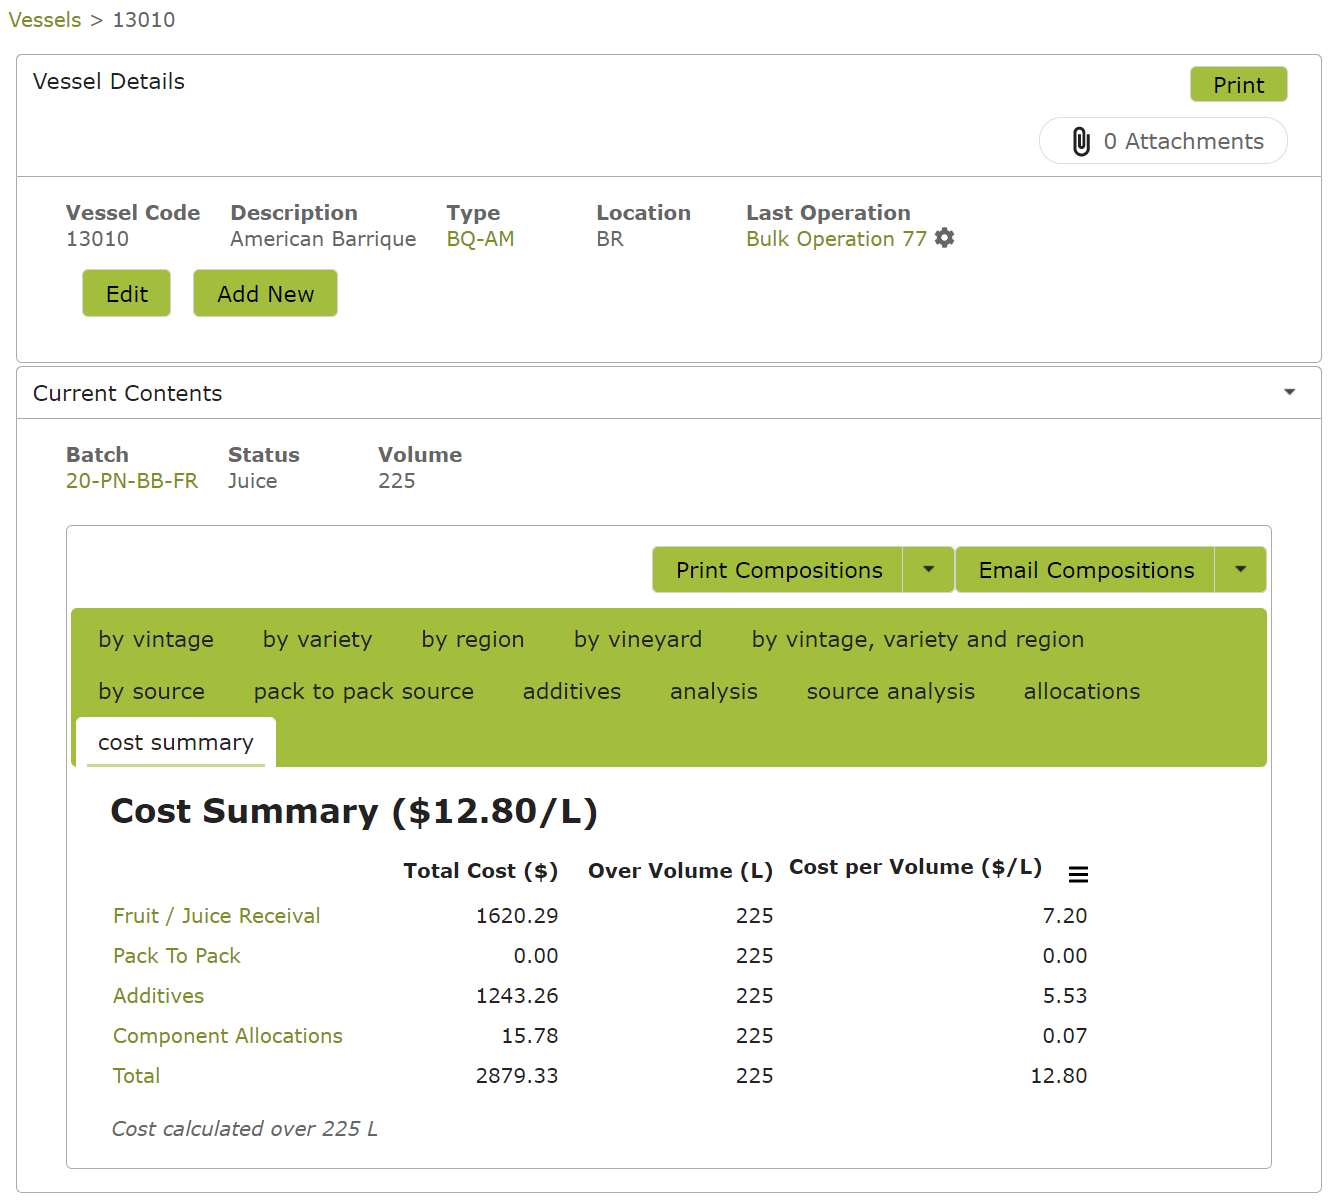Image resolution: width=1337 pixels, height=1201 pixels.
Task: Click the Cost per Volume ($/L) header
Action: (x=916, y=867)
